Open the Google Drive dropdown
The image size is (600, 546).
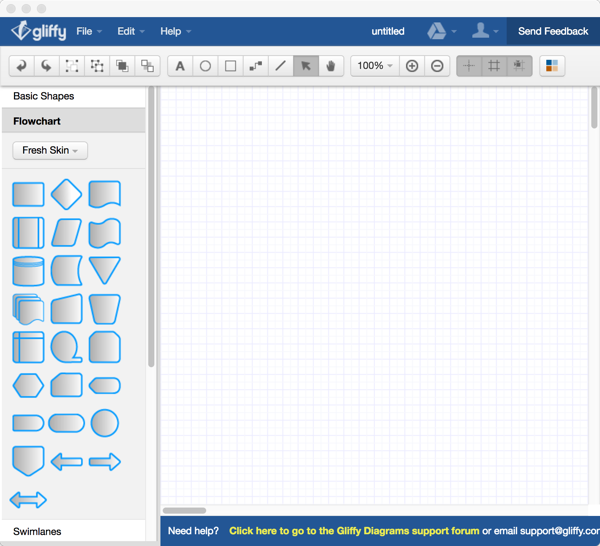[x=442, y=31]
